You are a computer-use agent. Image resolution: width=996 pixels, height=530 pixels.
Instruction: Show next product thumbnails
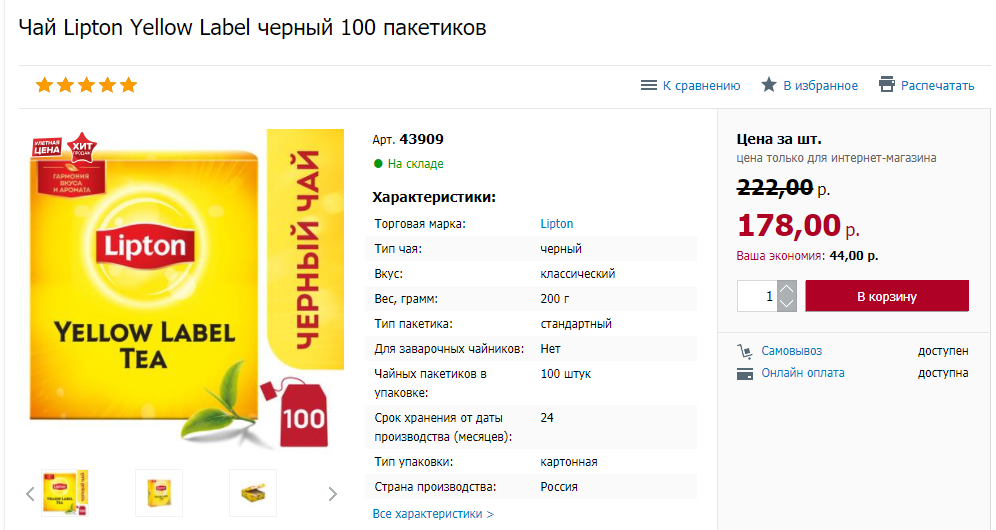pyautogui.click(x=333, y=493)
